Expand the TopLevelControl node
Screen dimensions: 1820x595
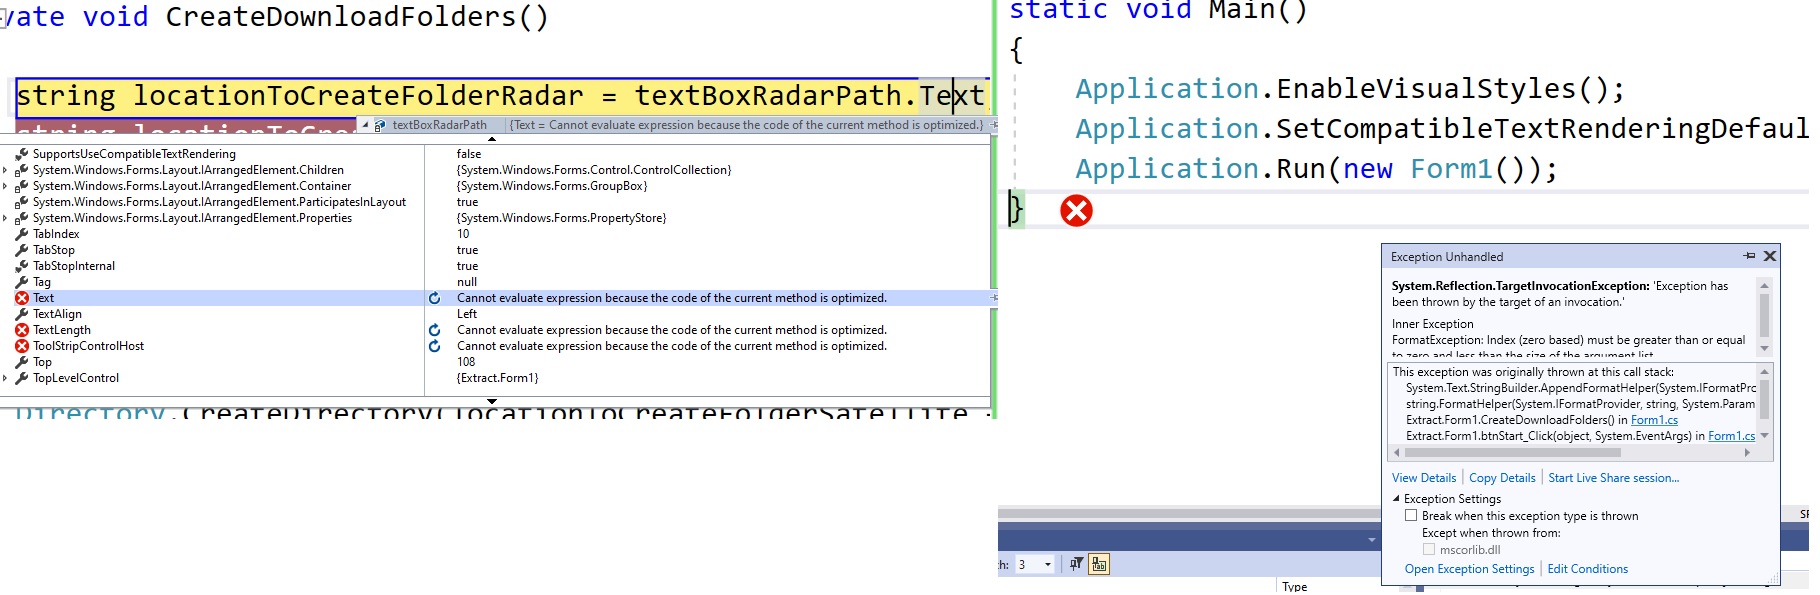[x=6, y=378]
